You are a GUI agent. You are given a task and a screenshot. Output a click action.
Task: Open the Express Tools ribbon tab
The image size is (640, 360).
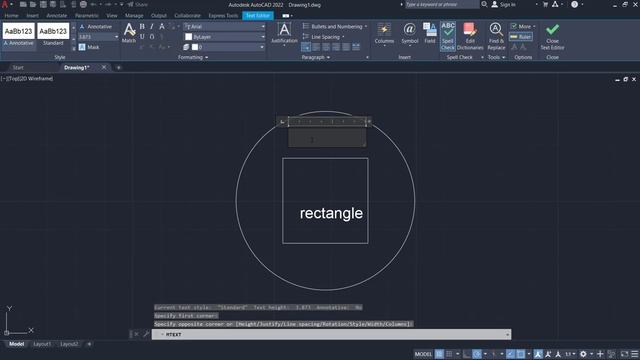click(x=223, y=16)
